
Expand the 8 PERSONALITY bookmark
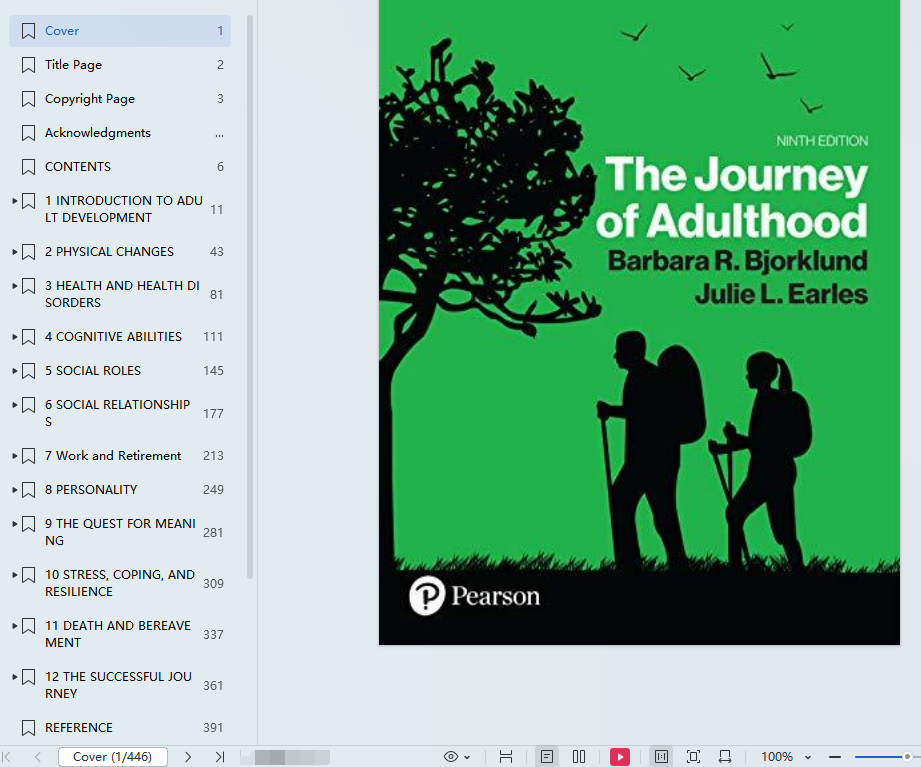click(15, 490)
